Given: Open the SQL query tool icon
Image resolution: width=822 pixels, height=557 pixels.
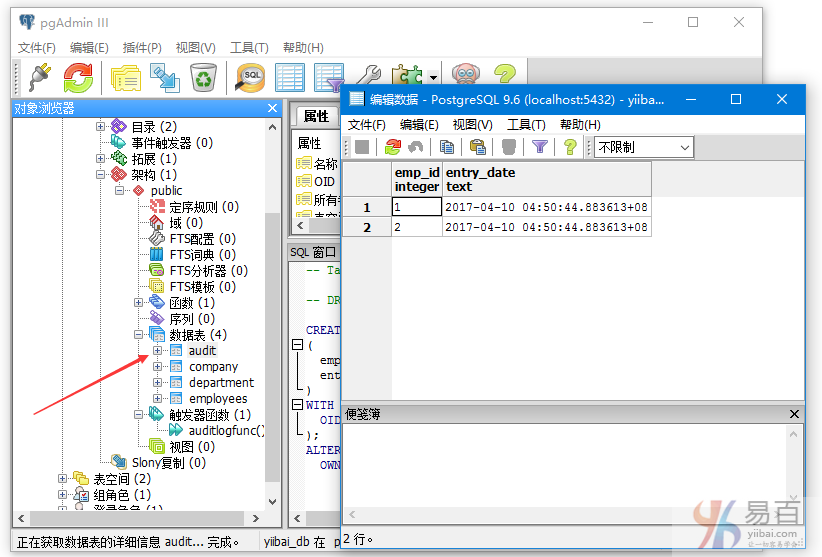Looking at the screenshot, I should pyautogui.click(x=249, y=77).
